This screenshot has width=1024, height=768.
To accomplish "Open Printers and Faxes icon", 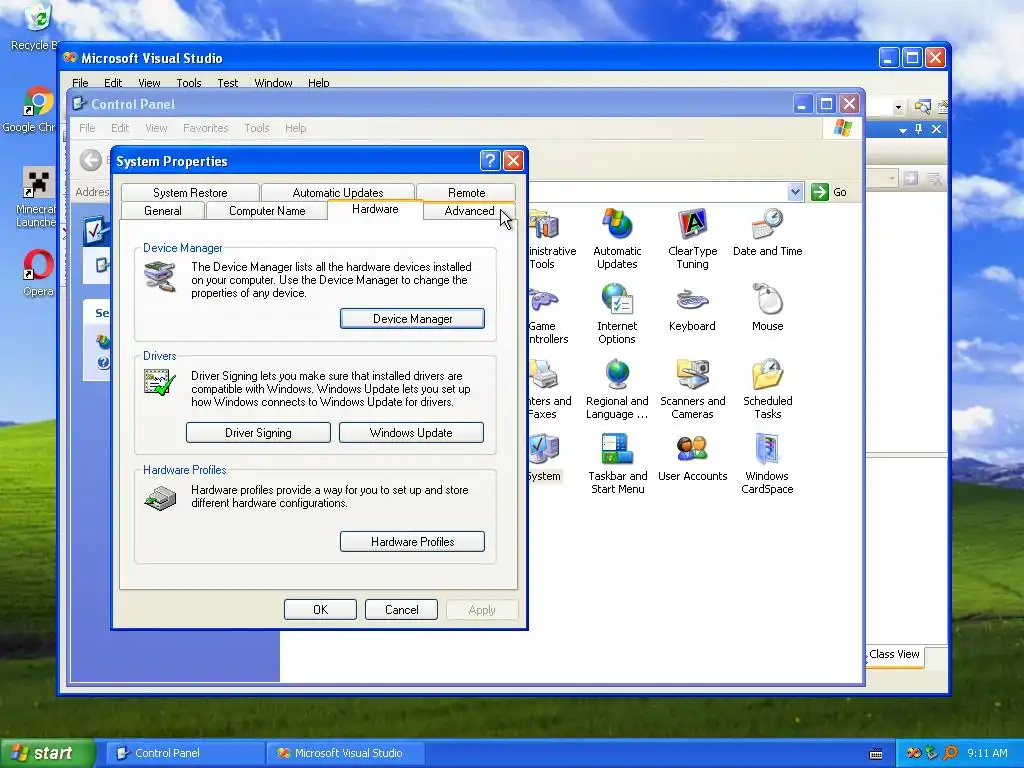I will point(549,389).
